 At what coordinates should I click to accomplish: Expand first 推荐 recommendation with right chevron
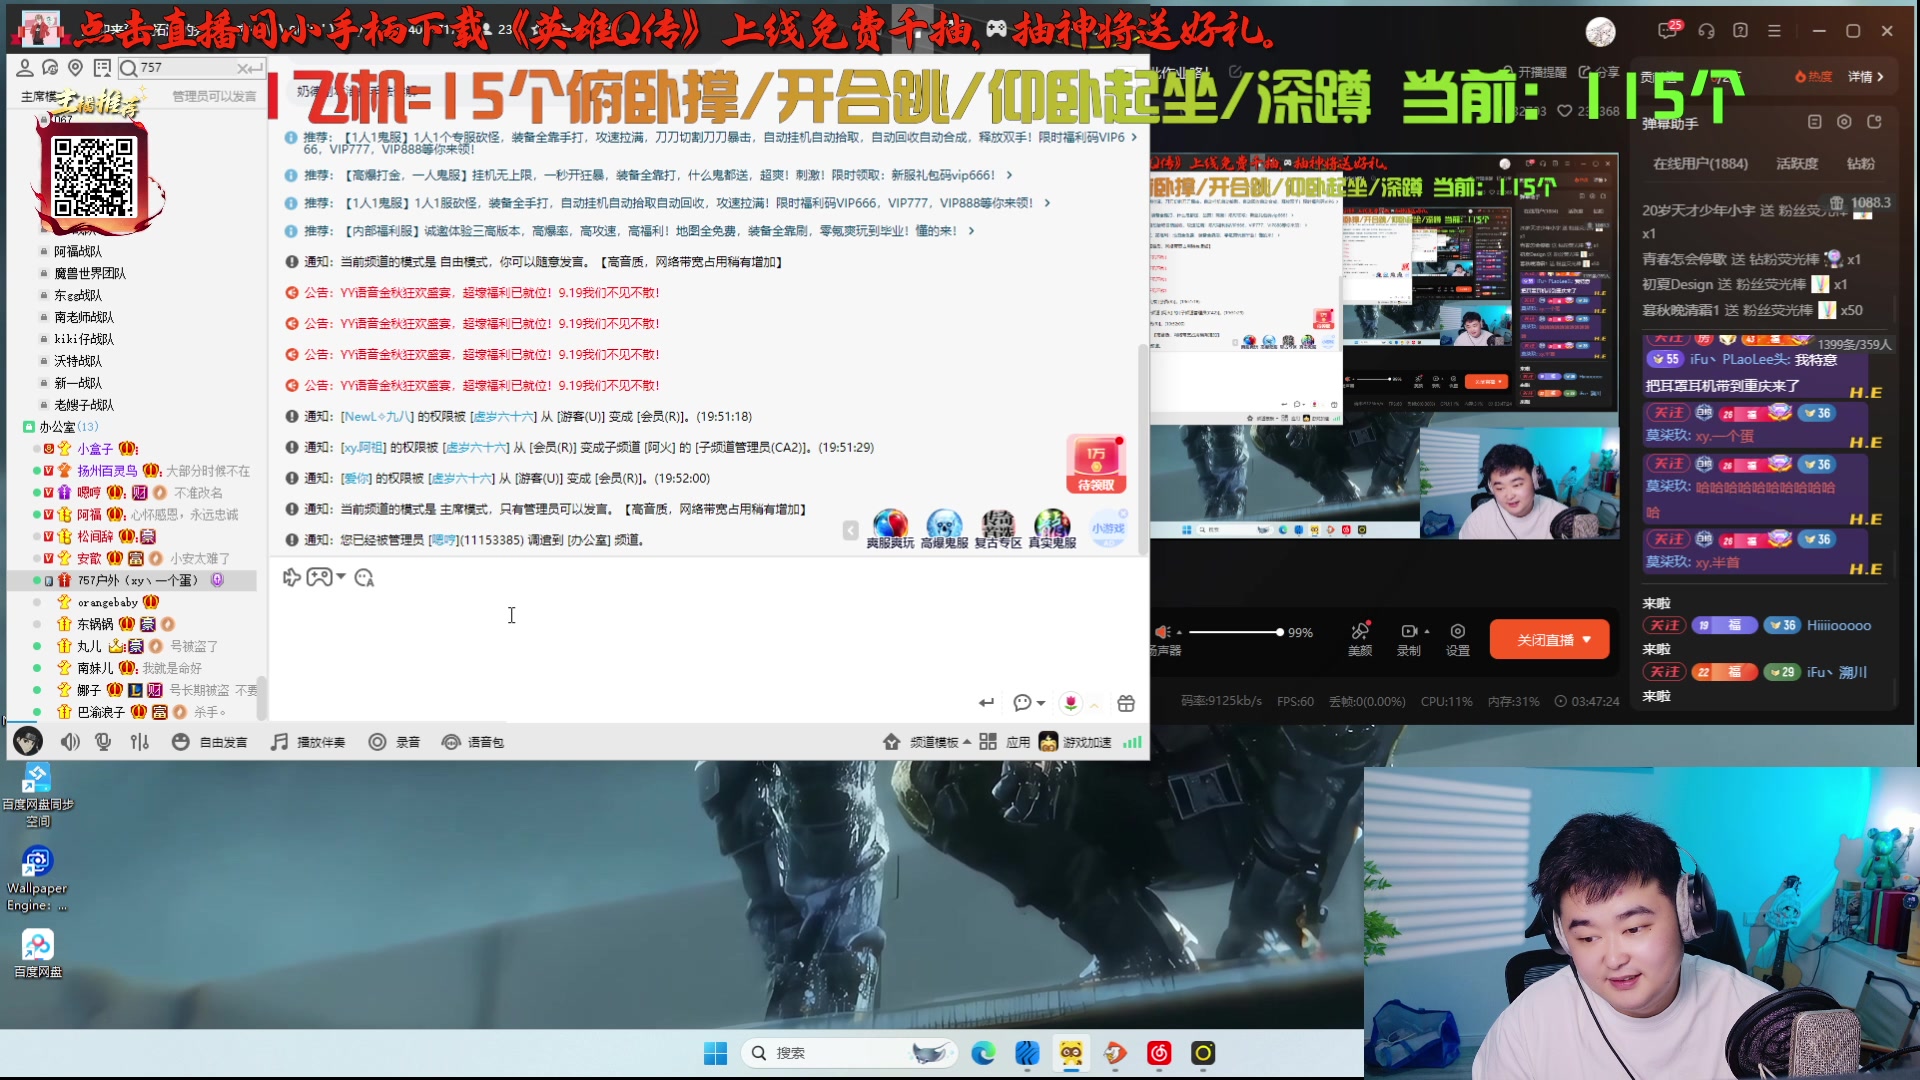tap(1134, 138)
